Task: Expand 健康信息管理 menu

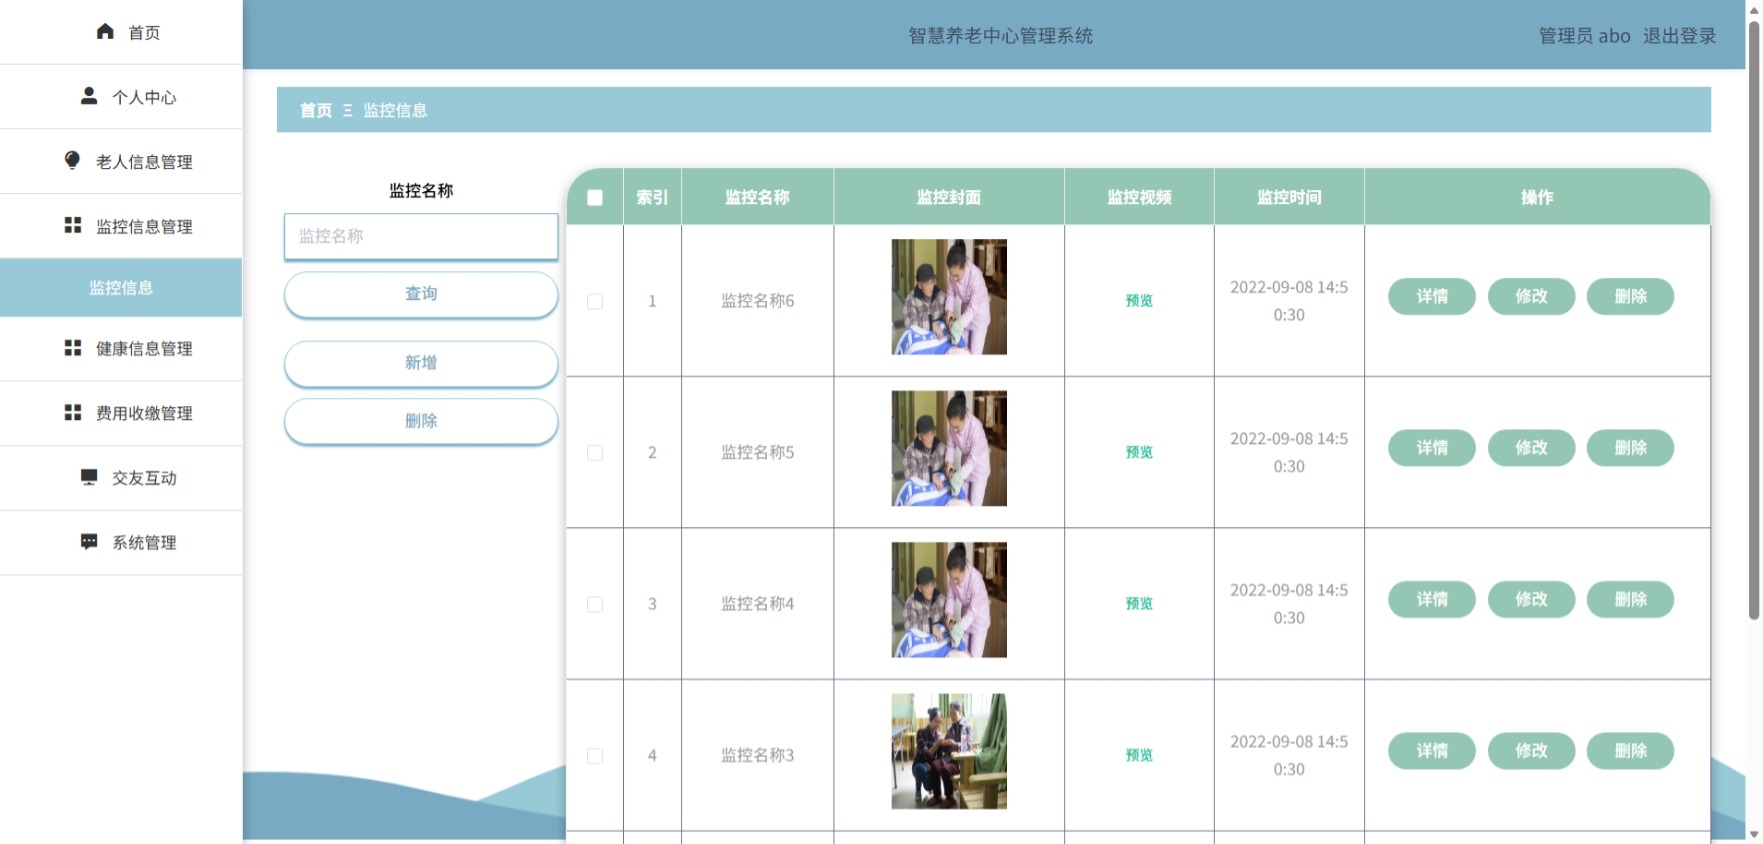Action: (x=121, y=348)
